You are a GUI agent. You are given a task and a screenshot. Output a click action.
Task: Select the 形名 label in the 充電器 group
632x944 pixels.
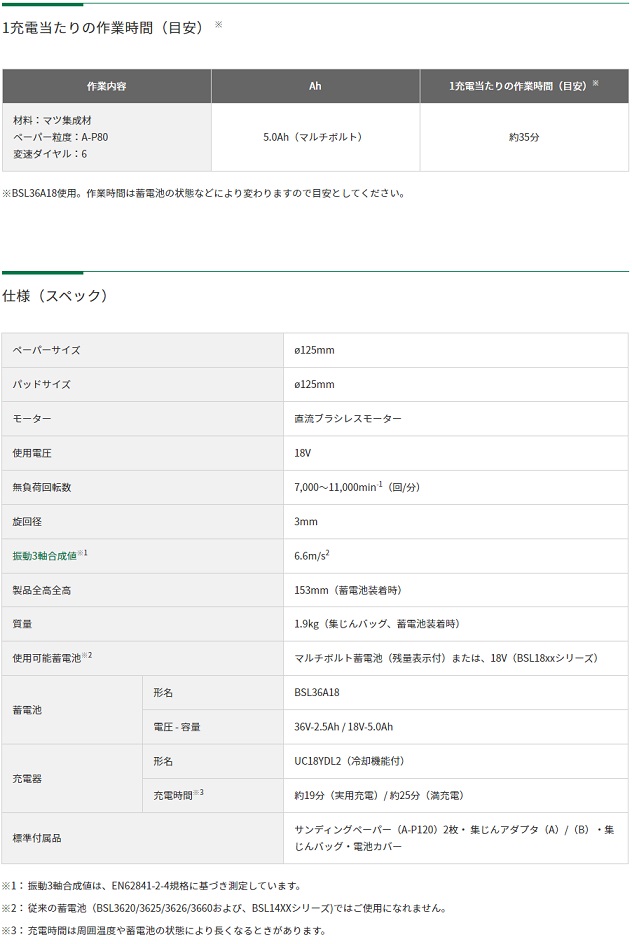163,761
